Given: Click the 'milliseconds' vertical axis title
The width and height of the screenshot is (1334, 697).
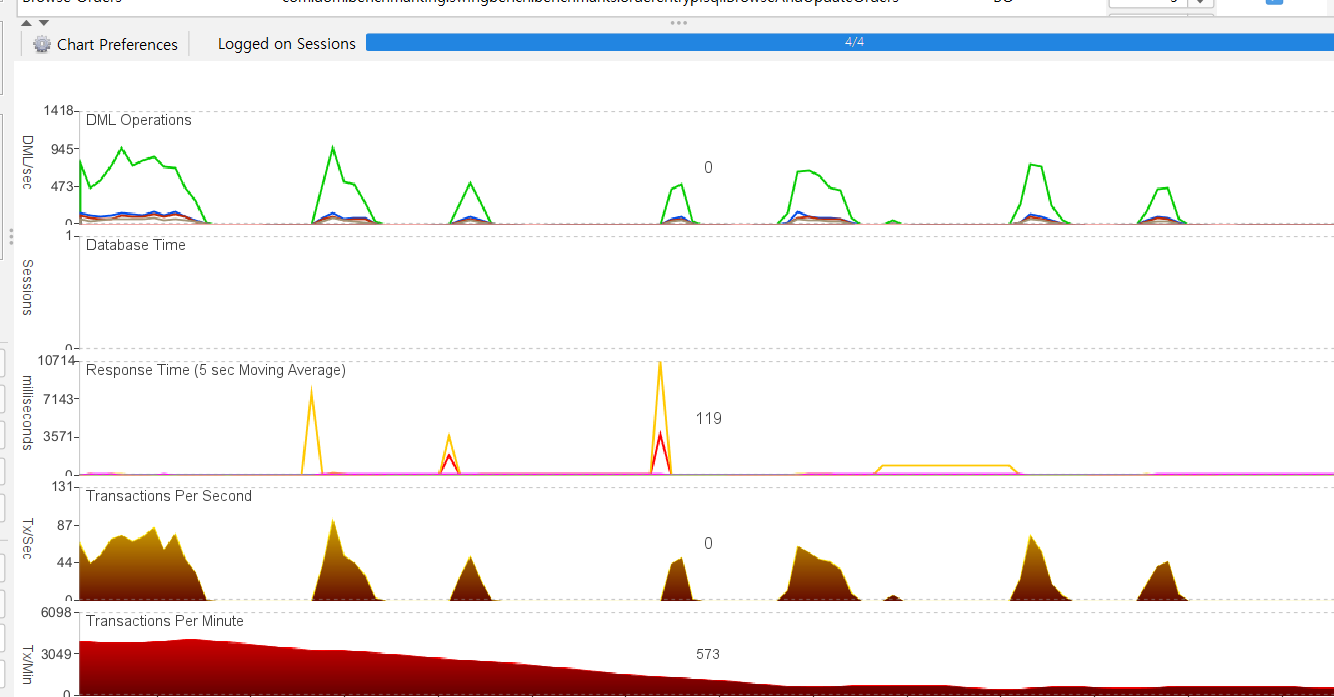Looking at the screenshot, I should [x=28, y=412].
